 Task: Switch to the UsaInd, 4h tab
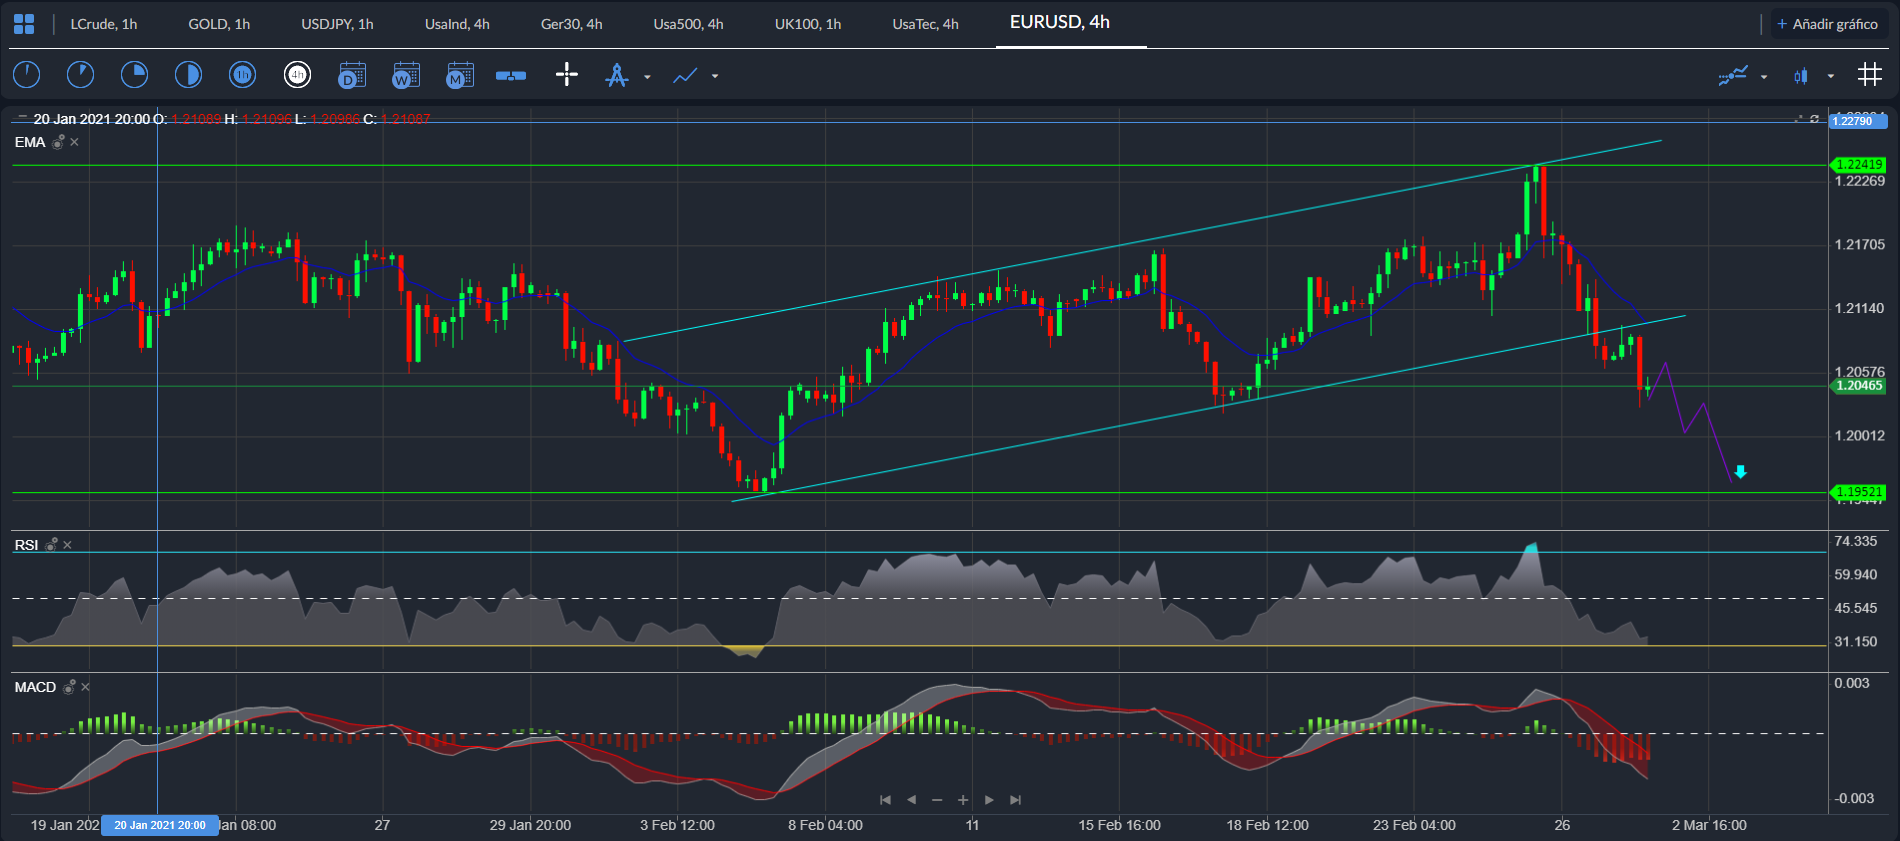coord(457,24)
